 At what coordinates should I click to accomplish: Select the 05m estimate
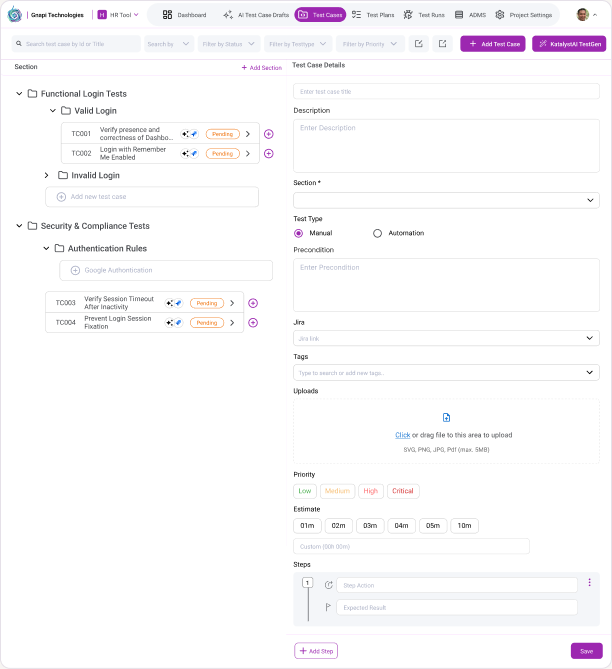click(433, 526)
